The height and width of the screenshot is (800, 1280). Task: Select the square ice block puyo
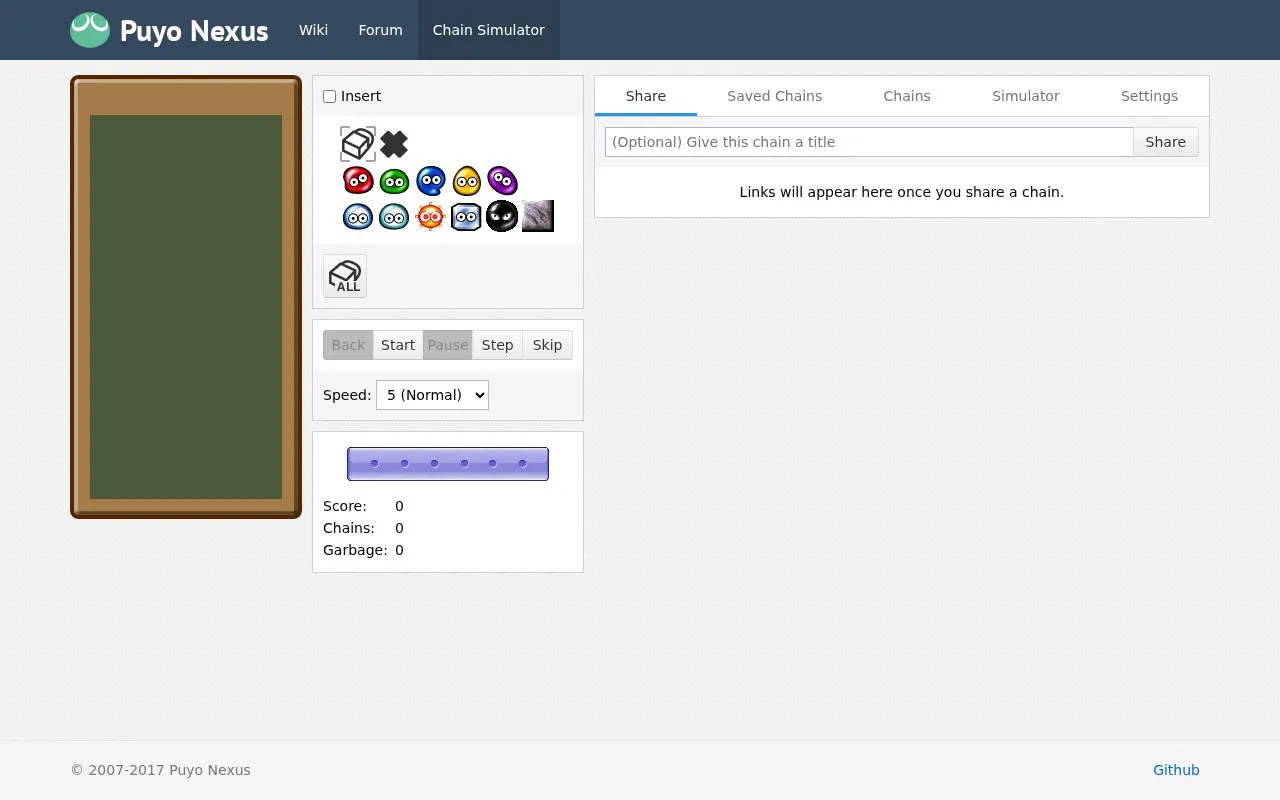coord(466,216)
